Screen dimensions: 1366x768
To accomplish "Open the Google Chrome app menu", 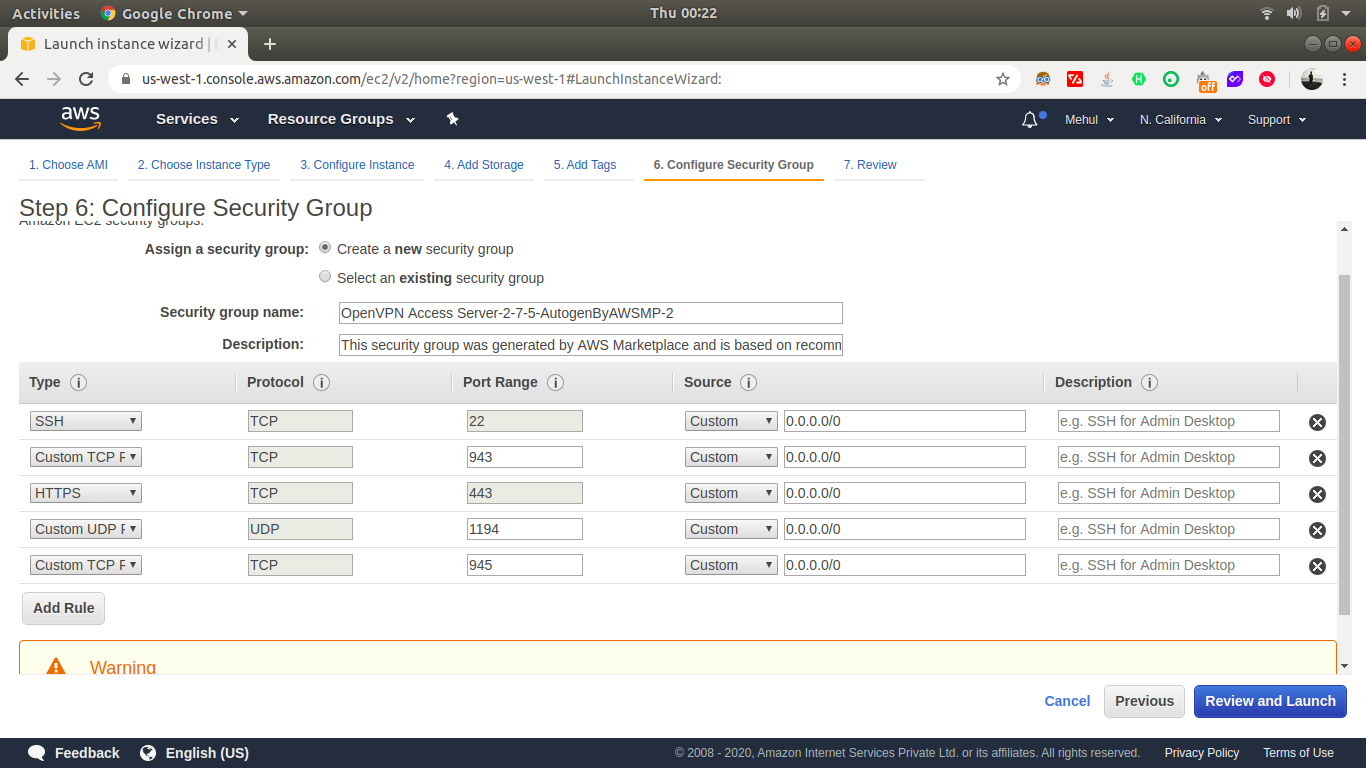I will [x=175, y=13].
